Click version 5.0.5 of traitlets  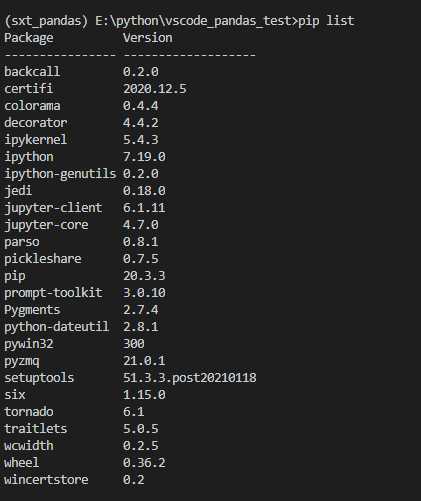141,429
